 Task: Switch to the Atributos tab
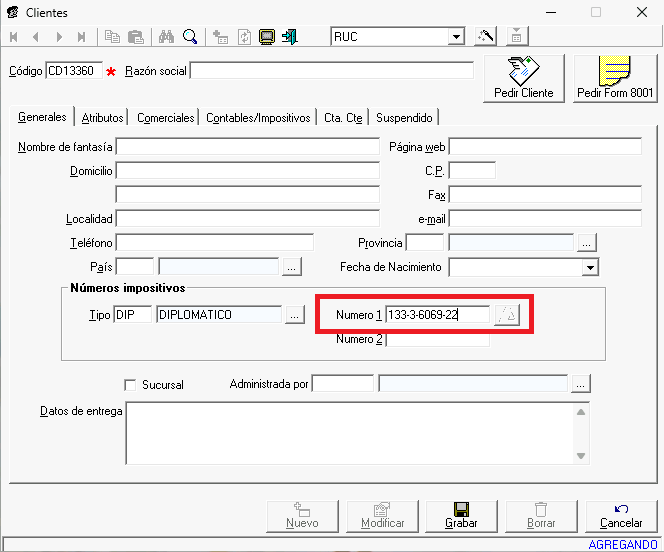pyautogui.click(x=103, y=118)
